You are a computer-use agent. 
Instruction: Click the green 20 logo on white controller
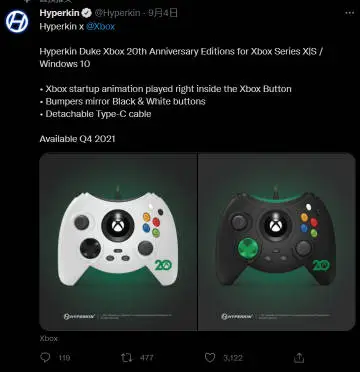pos(163,265)
